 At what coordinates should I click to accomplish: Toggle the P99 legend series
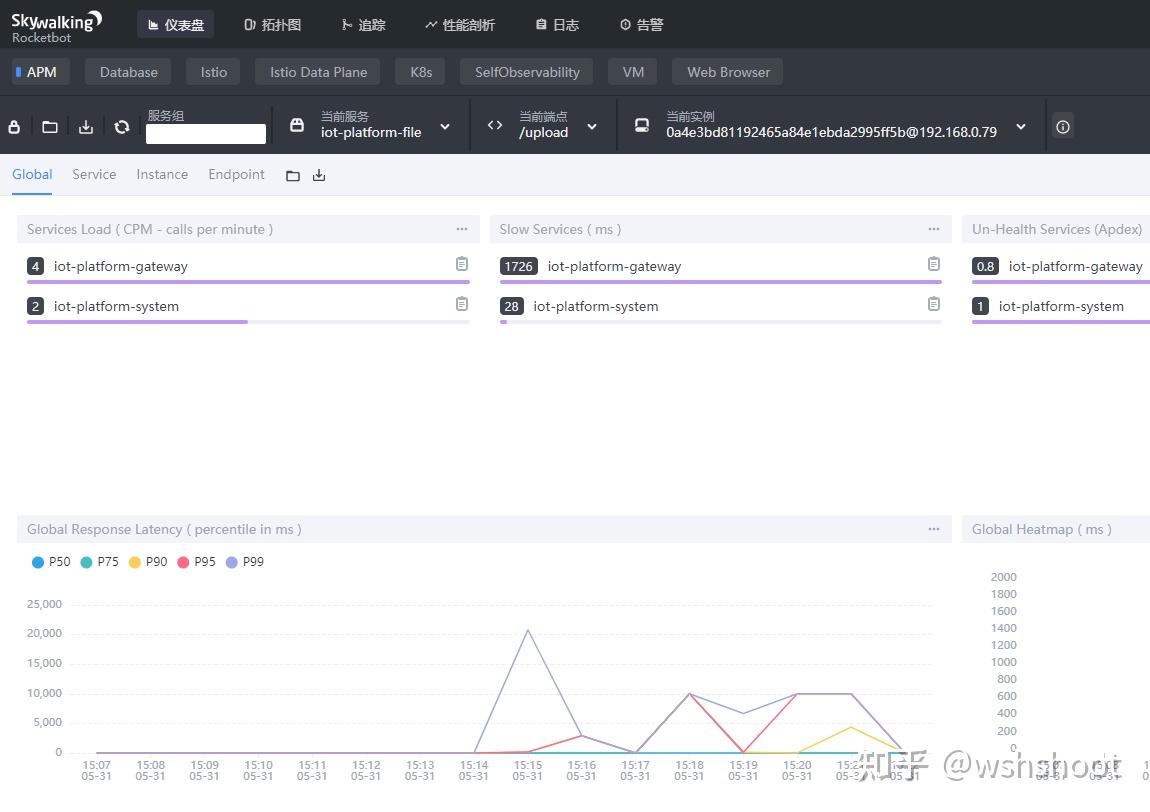245,562
